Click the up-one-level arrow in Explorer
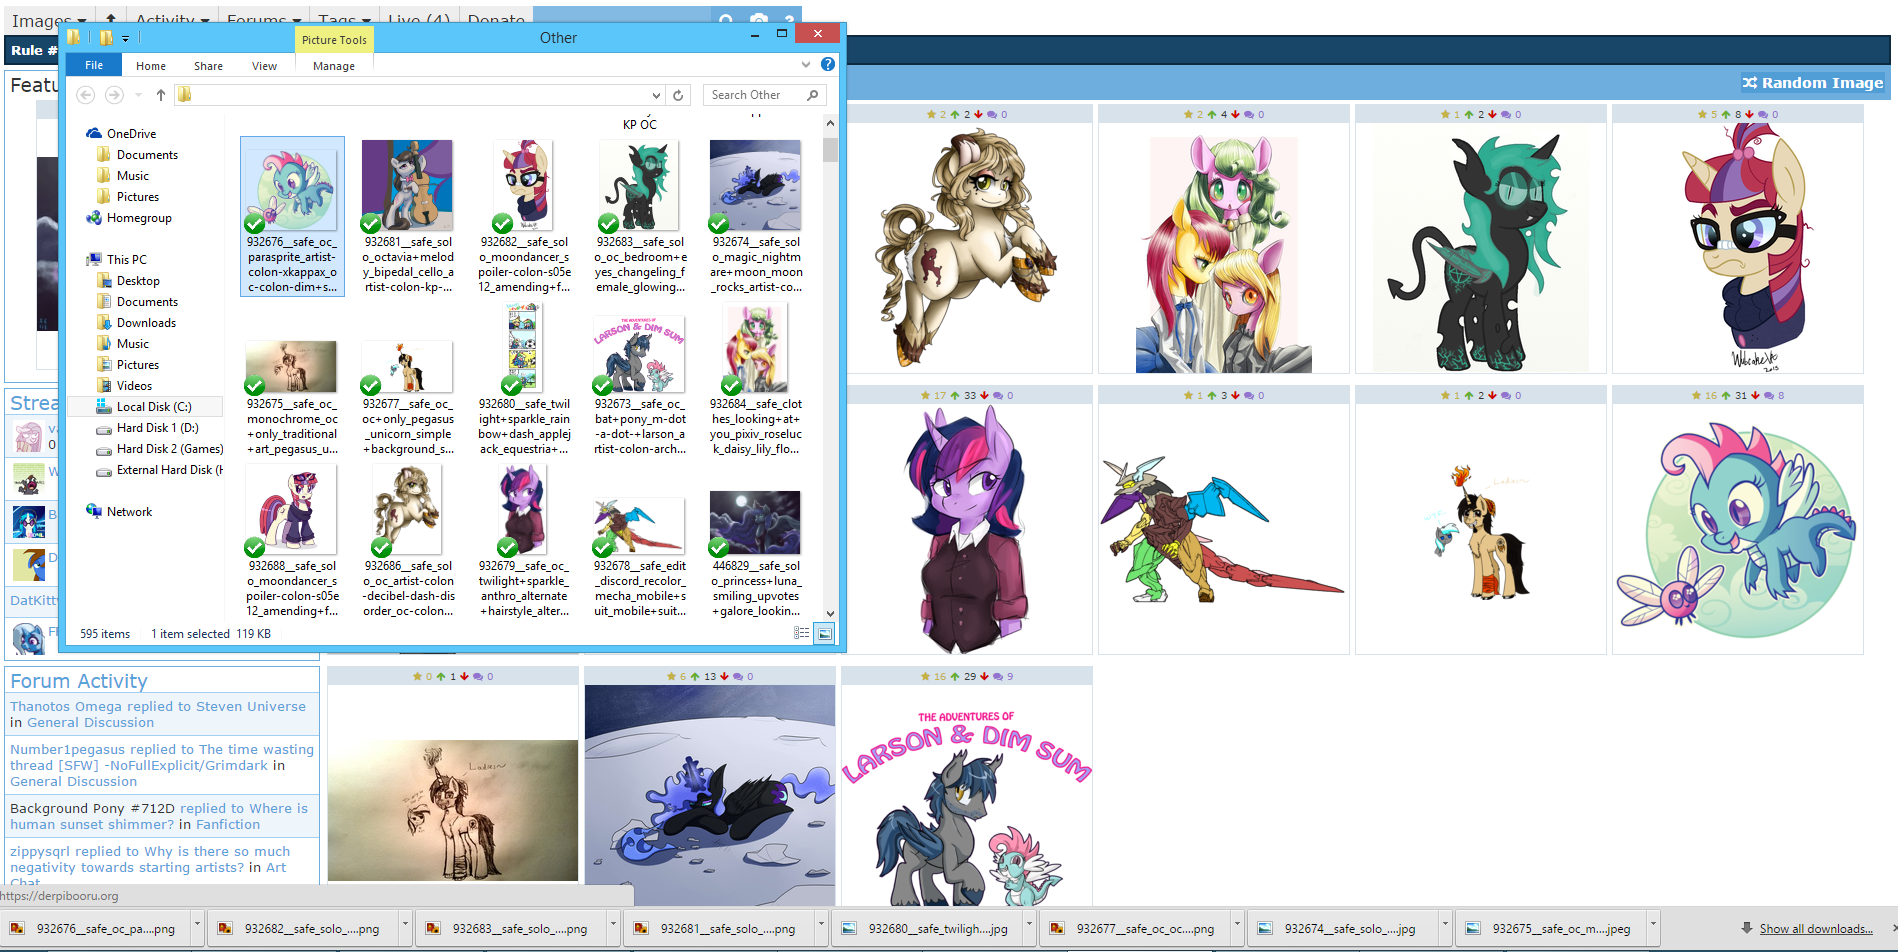1898x952 pixels. [x=160, y=95]
